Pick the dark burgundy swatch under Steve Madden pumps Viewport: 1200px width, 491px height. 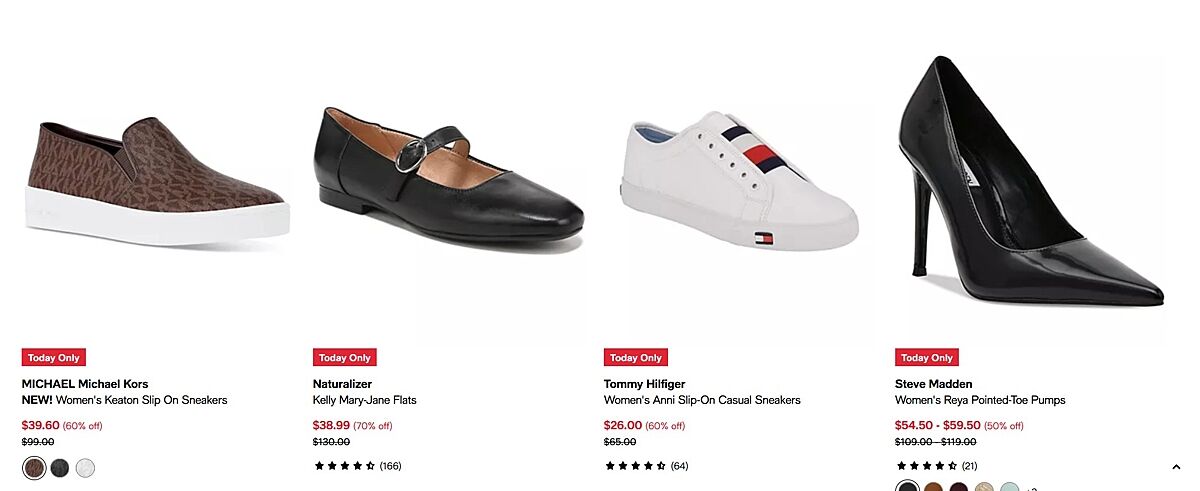tap(959, 487)
